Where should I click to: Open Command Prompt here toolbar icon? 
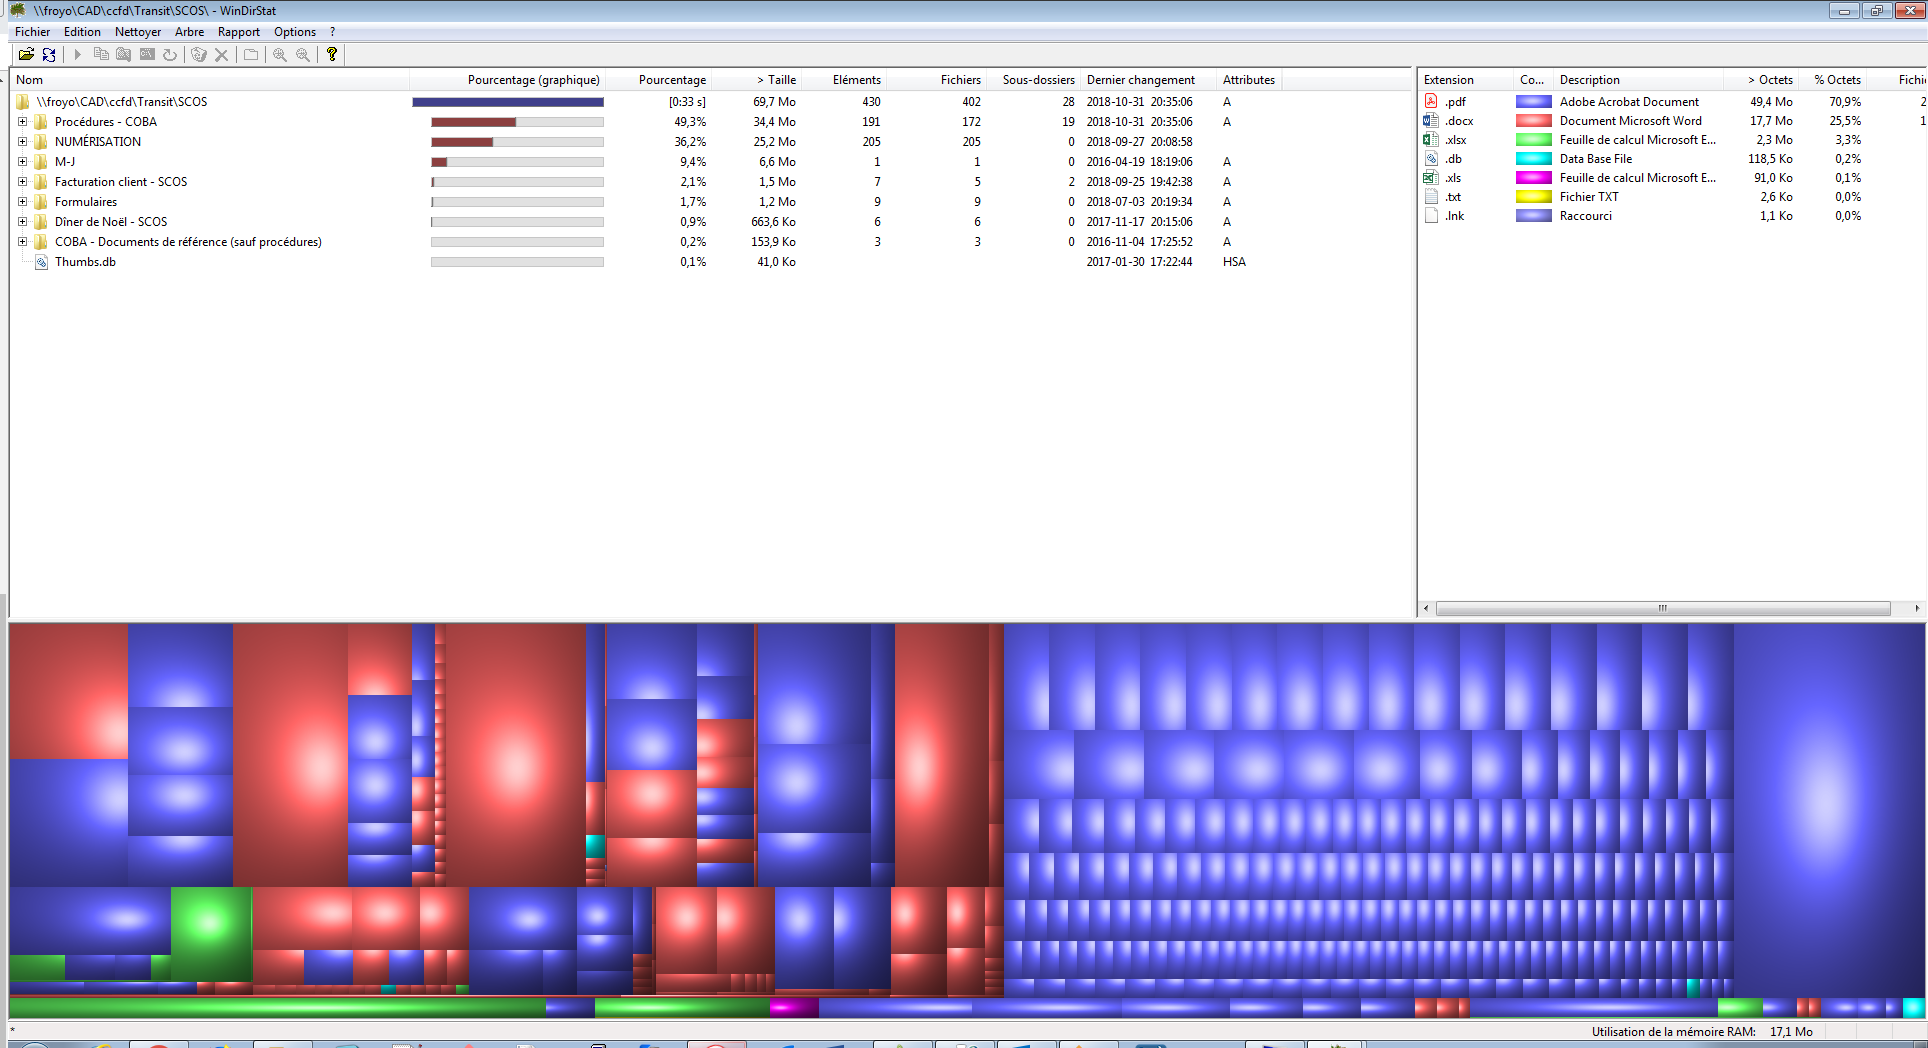[147, 55]
